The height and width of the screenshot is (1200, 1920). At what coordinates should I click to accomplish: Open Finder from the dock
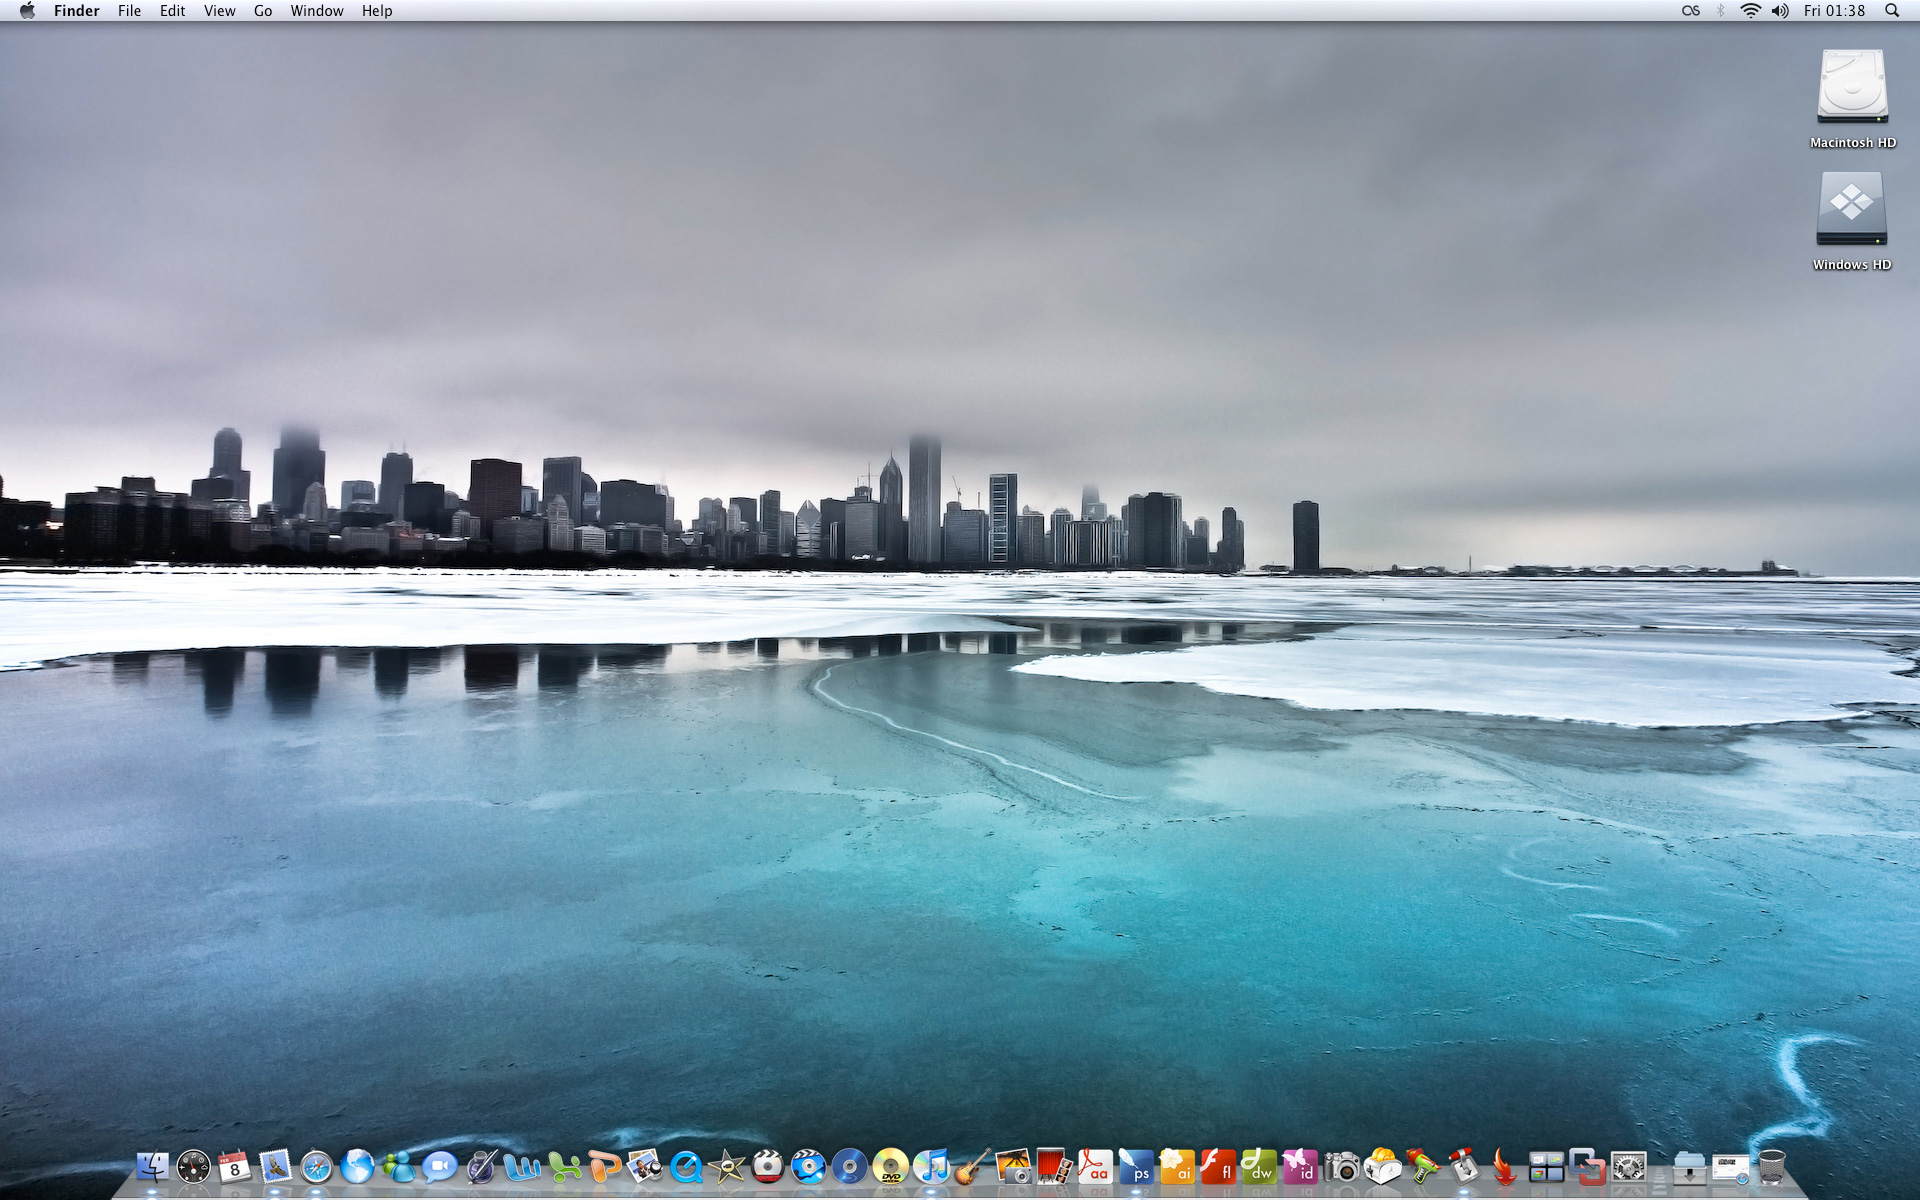[152, 1166]
